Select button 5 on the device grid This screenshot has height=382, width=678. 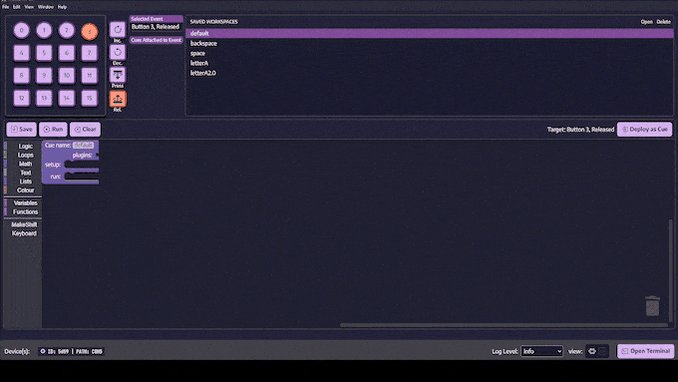(x=44, y=53)
